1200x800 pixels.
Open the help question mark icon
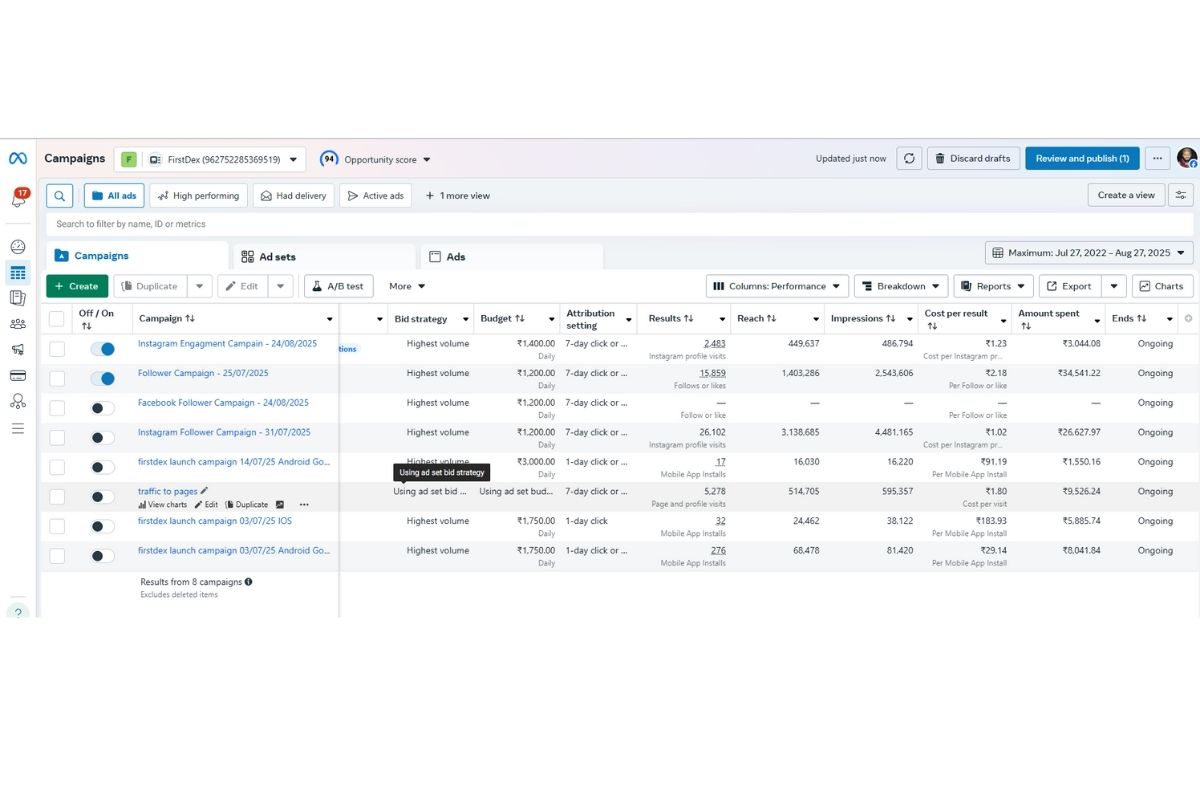[18, 610]
